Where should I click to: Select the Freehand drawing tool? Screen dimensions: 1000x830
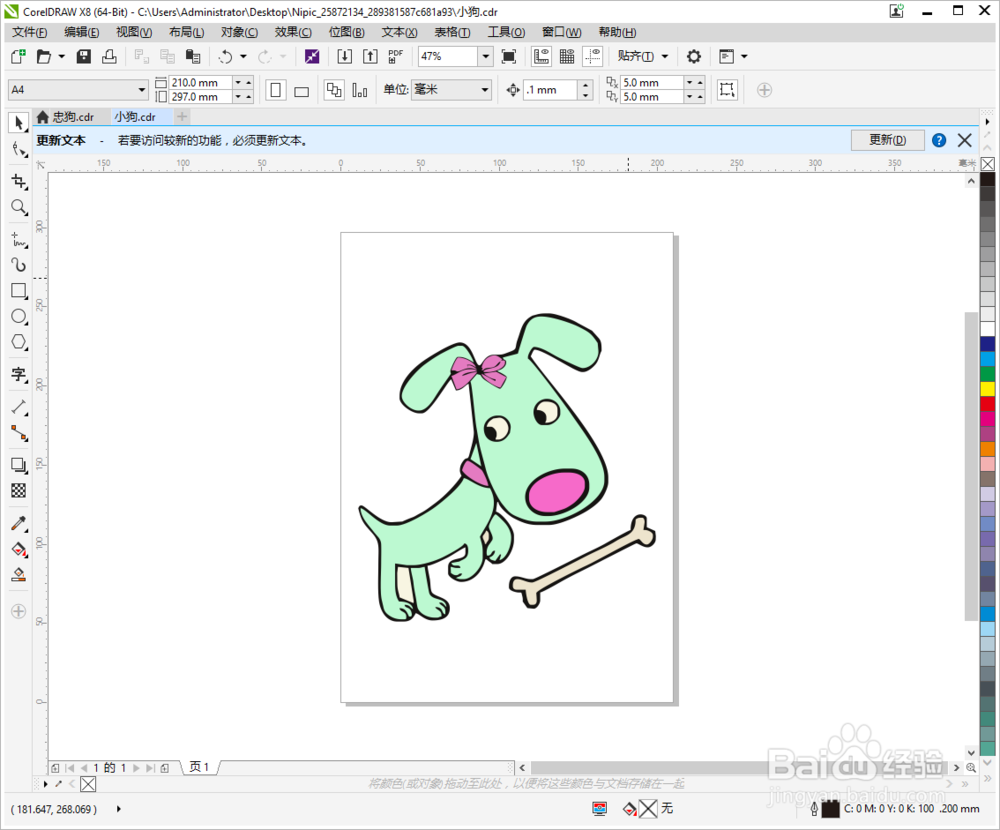tap(18, 241)
